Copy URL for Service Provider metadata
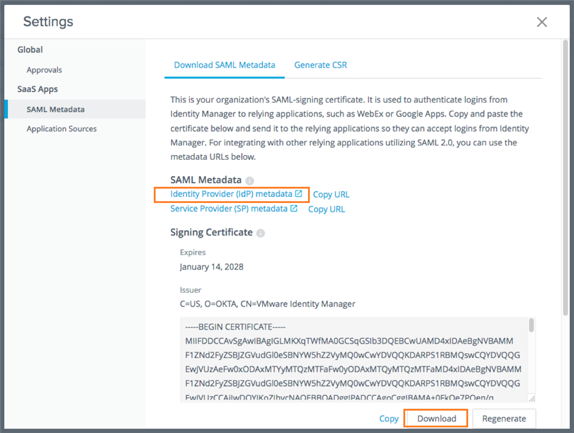 click(326, 209)
